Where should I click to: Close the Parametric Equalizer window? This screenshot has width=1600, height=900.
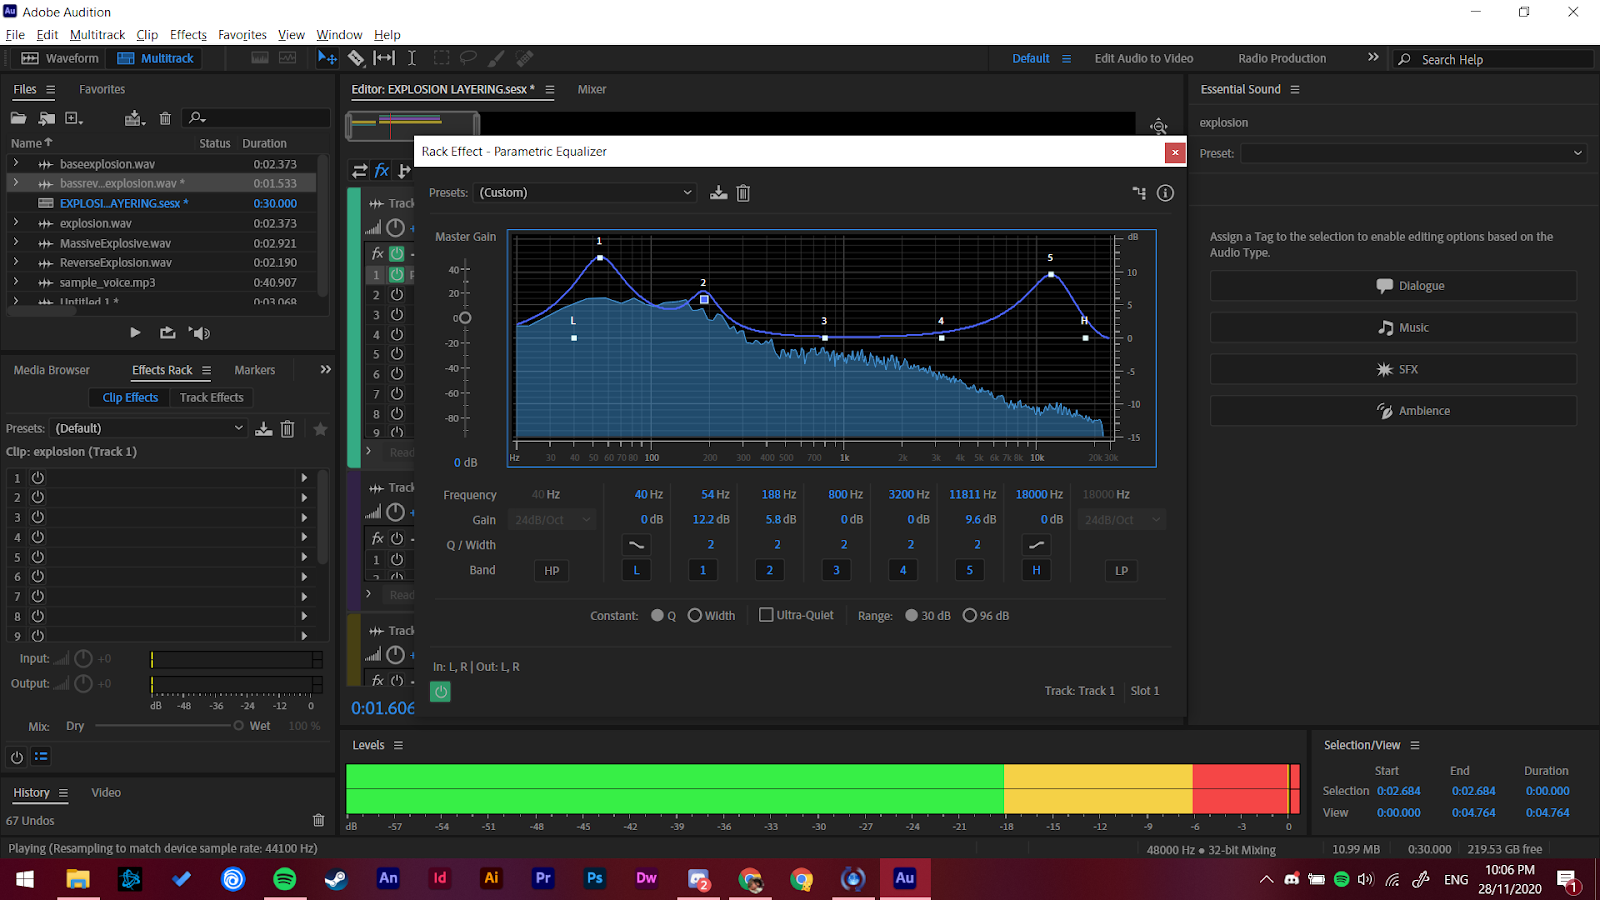[1175, 152]
